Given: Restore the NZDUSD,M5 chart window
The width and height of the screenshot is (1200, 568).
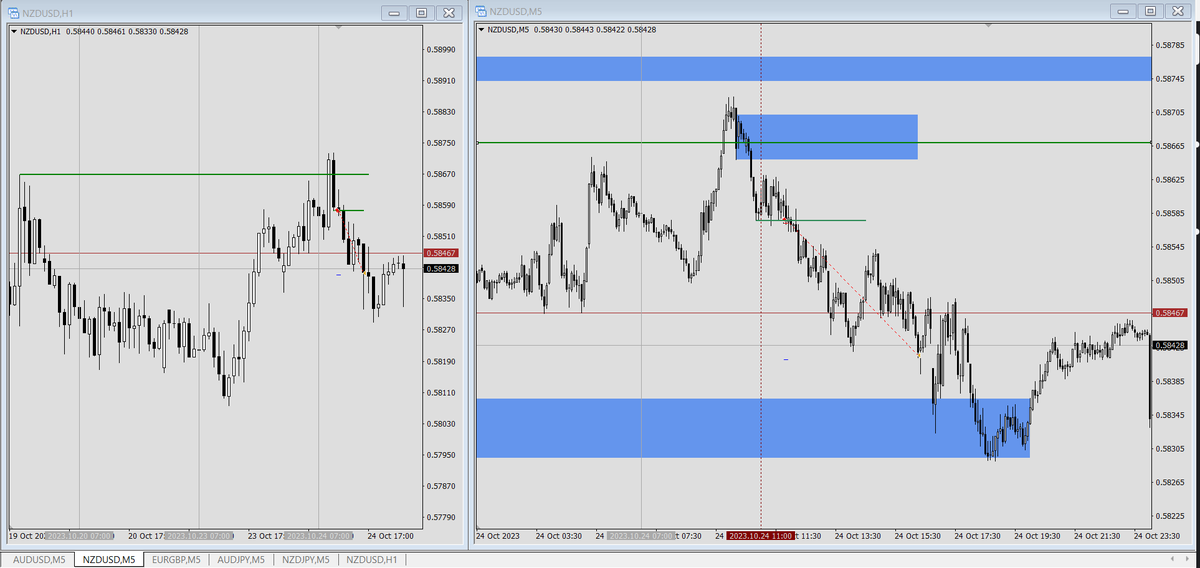Looking at the screenshot, I should pyautogui.click(x=1150, y=11).
